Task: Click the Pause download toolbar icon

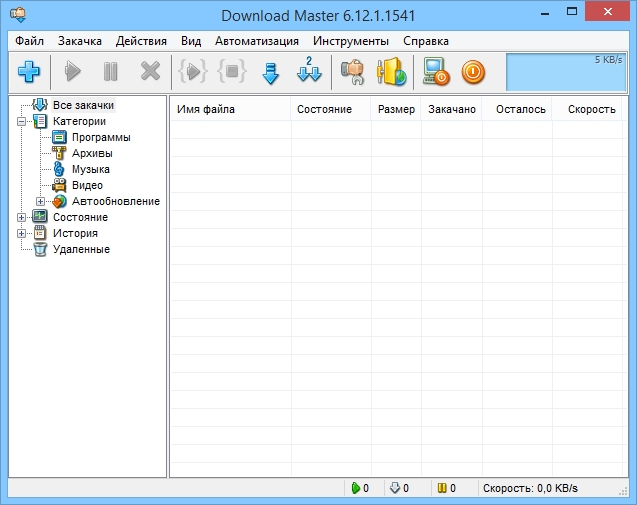Action: tap(110, 72)
